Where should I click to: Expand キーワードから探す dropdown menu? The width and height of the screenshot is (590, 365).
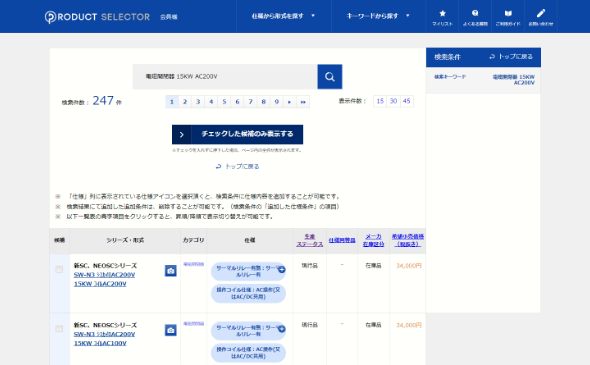[x=378, y=16]
